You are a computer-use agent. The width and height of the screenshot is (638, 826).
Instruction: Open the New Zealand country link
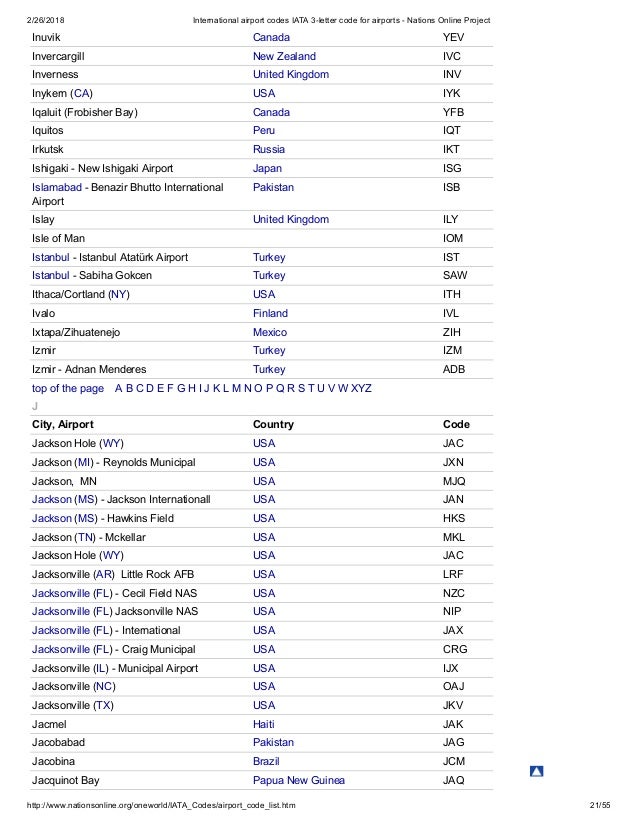(x=284, y=56)
